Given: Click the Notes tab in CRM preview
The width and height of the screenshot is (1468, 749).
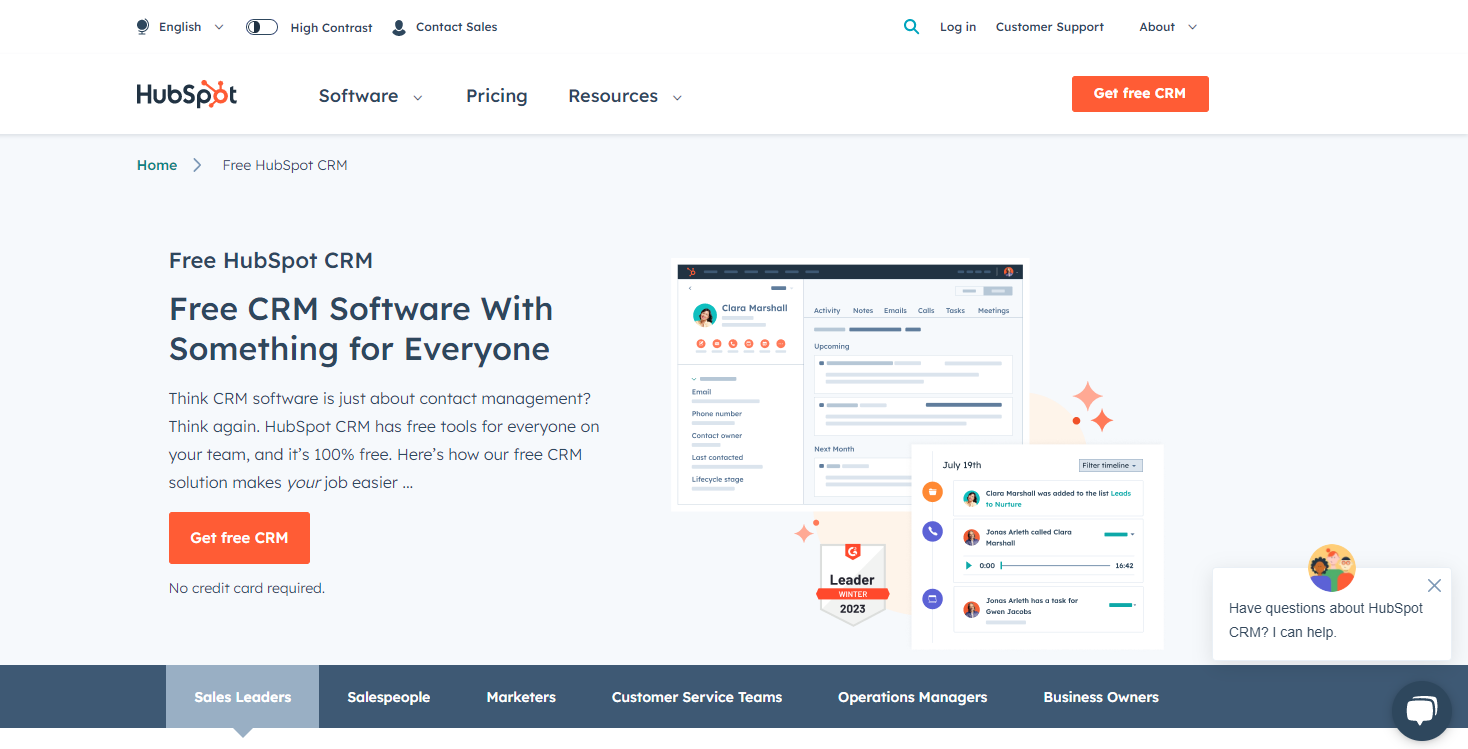Looking at the screenshot, I should point(863,311).
